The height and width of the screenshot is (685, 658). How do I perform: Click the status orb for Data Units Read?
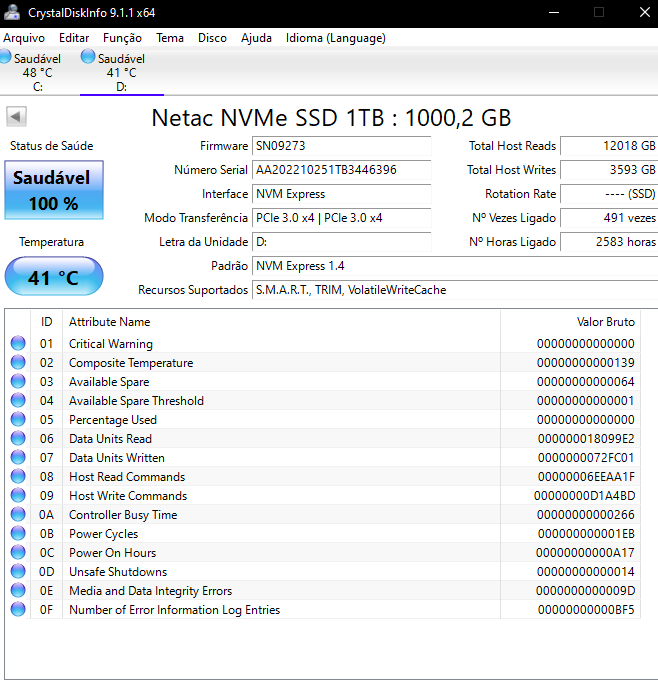tap(18, 438)
